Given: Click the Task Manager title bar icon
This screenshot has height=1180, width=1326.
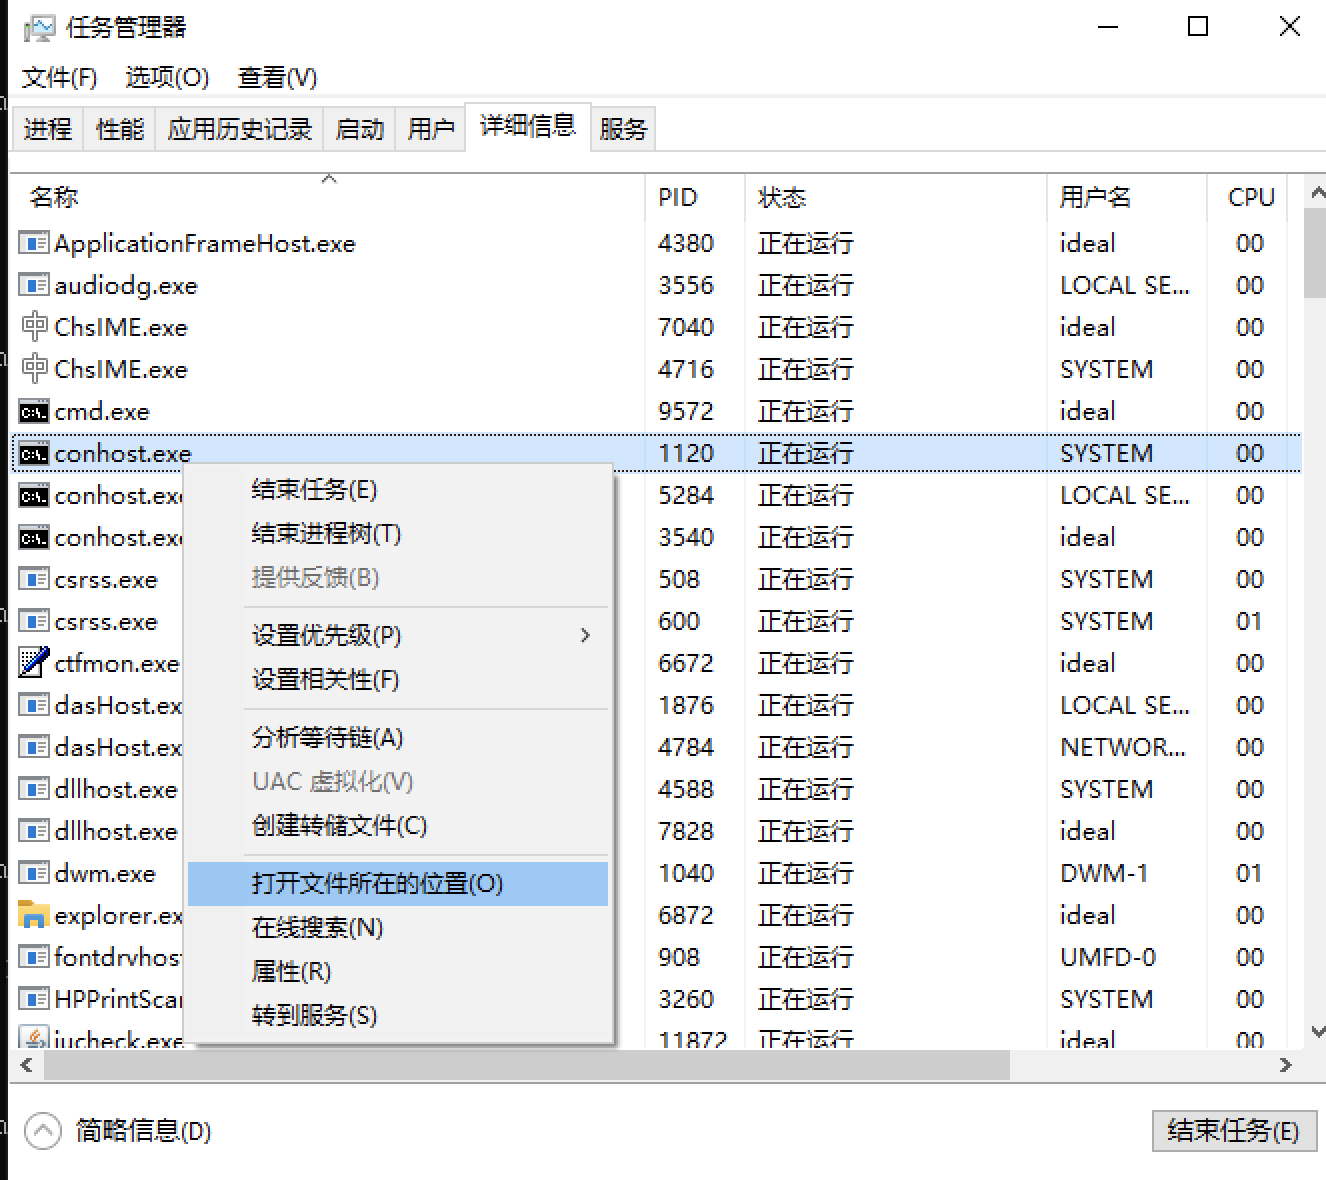Looking at the screenshot, I should pyautogui.click(x=39, y=28).
